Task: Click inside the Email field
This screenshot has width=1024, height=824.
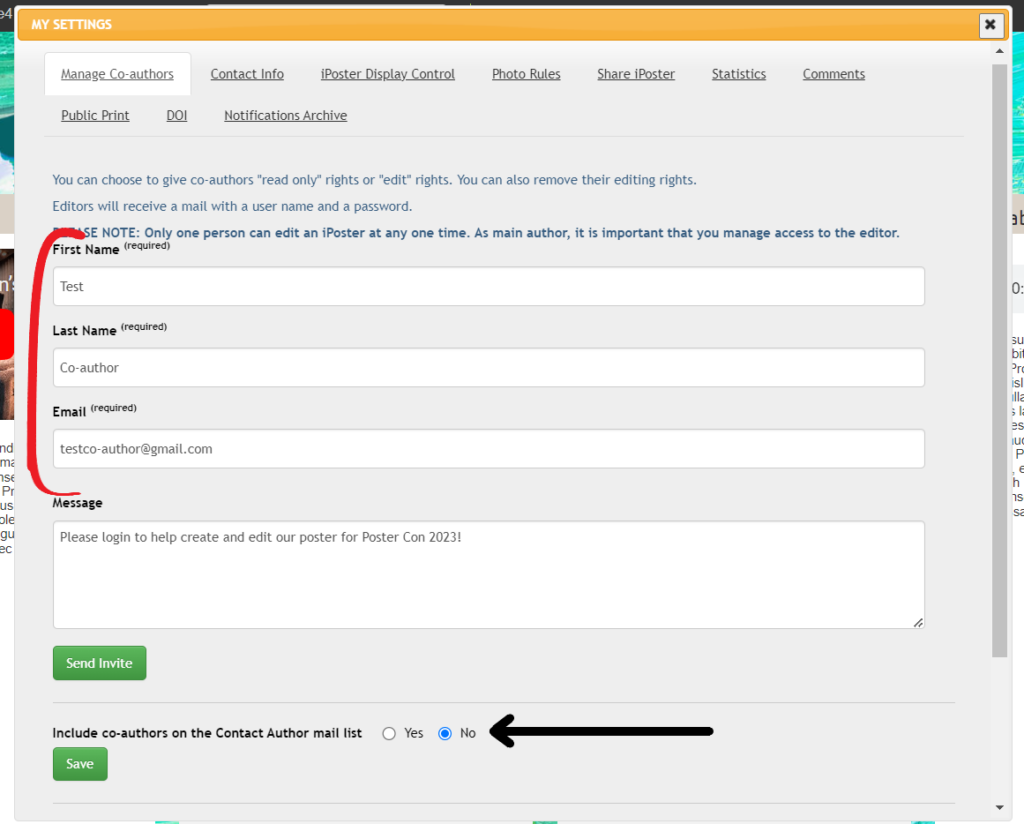Action: (488, 449)
